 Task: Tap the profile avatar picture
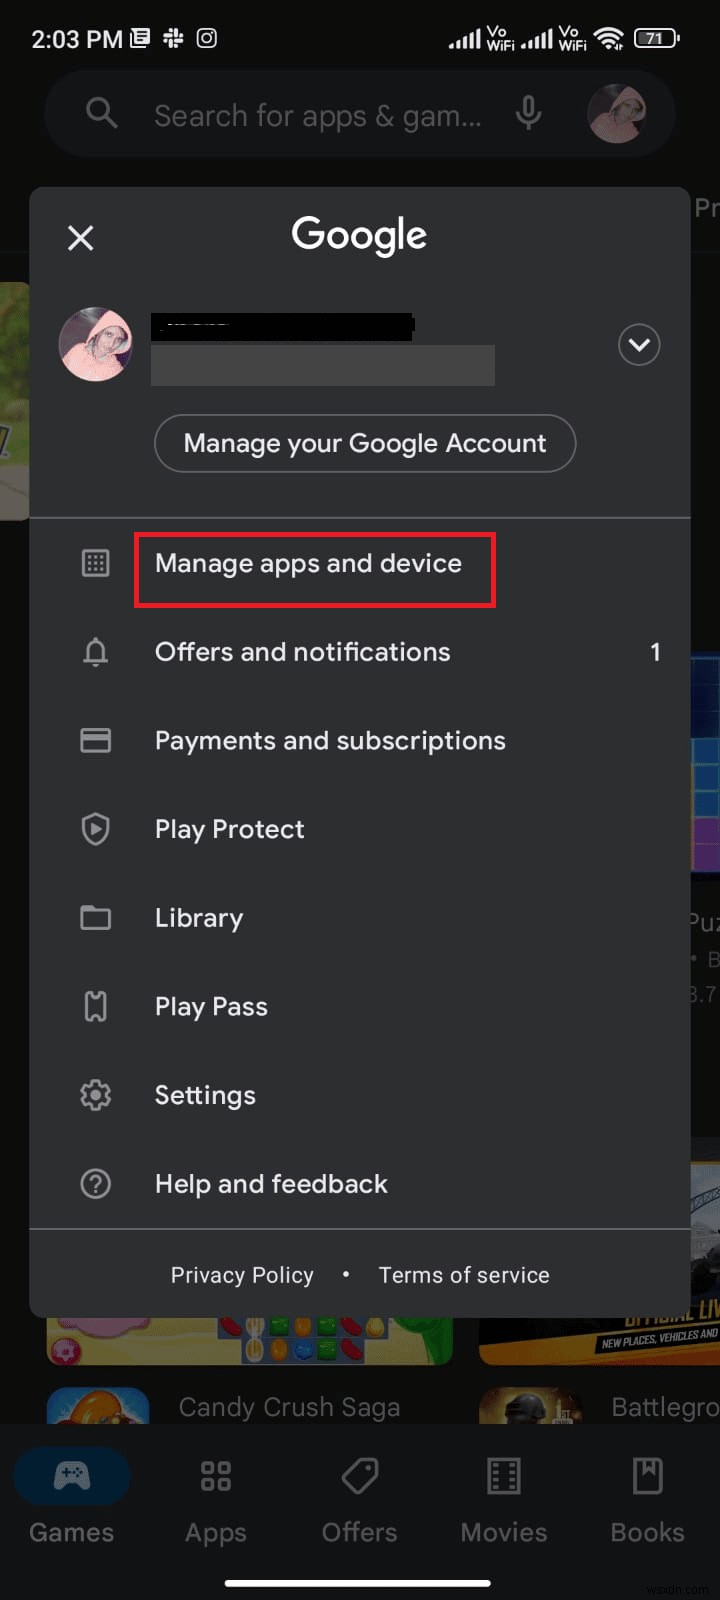[95, 344]
